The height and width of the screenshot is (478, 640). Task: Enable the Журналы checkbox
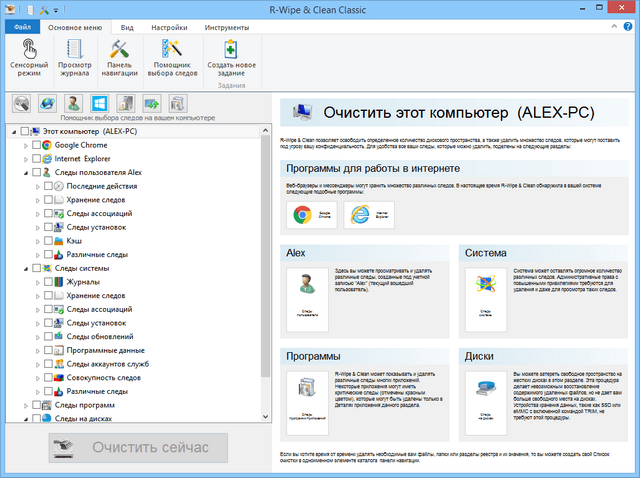tap(47, 283)
